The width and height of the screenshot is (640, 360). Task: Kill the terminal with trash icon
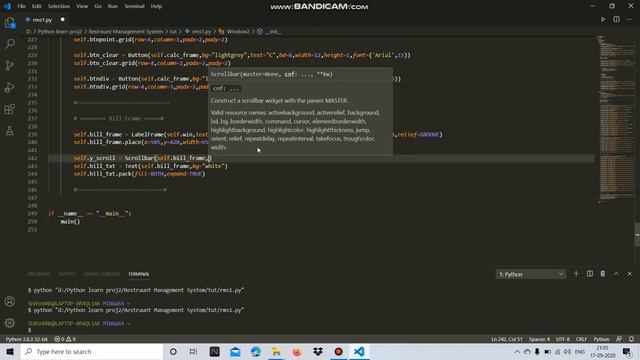[x=603, y=274]
